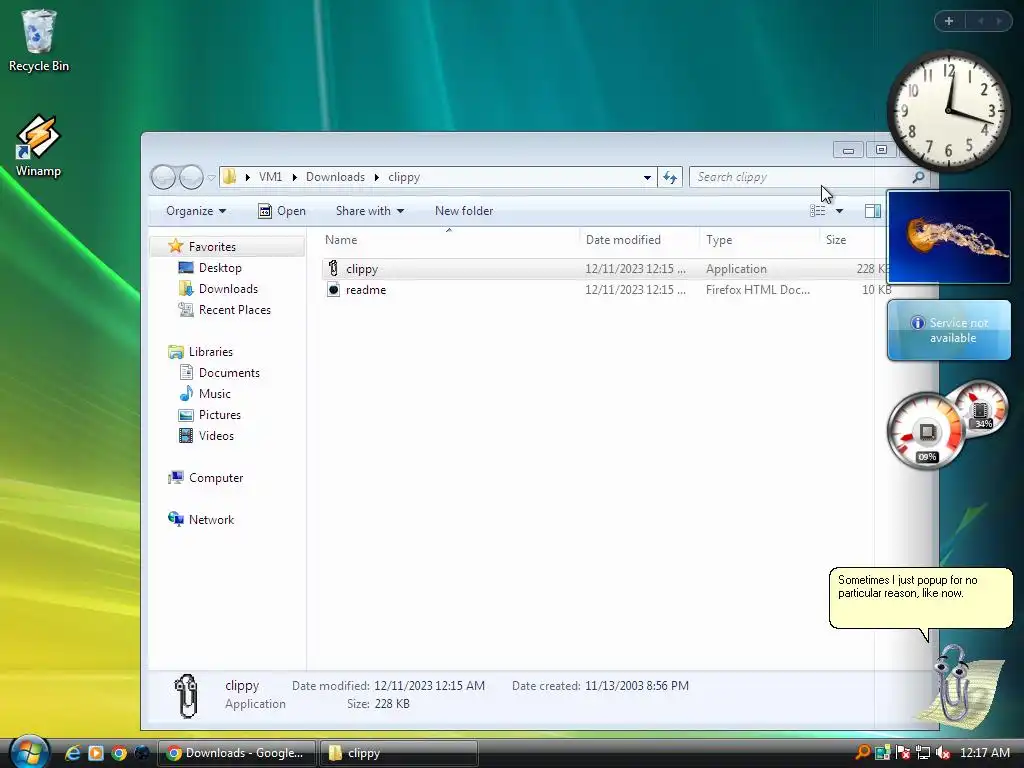Image resolution: width=1024 pixels, height=768 pixels.
Task: Expand the arrow before VM1 in address bar
Action: (248, 177)
